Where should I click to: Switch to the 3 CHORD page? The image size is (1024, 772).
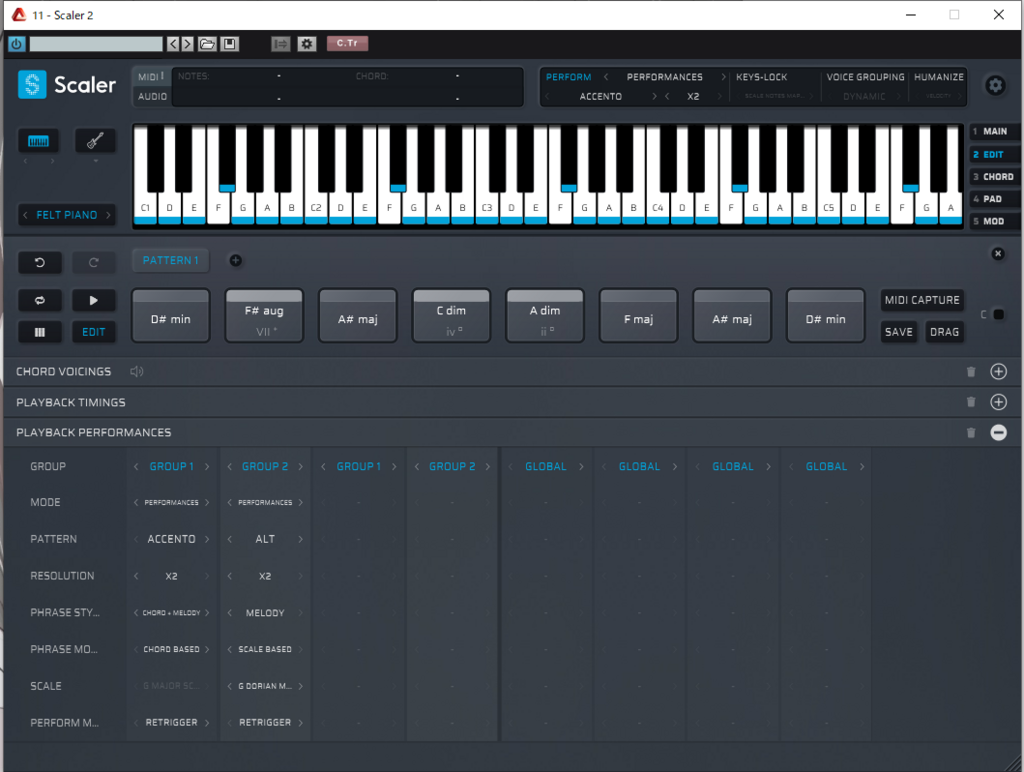point(993,176)
